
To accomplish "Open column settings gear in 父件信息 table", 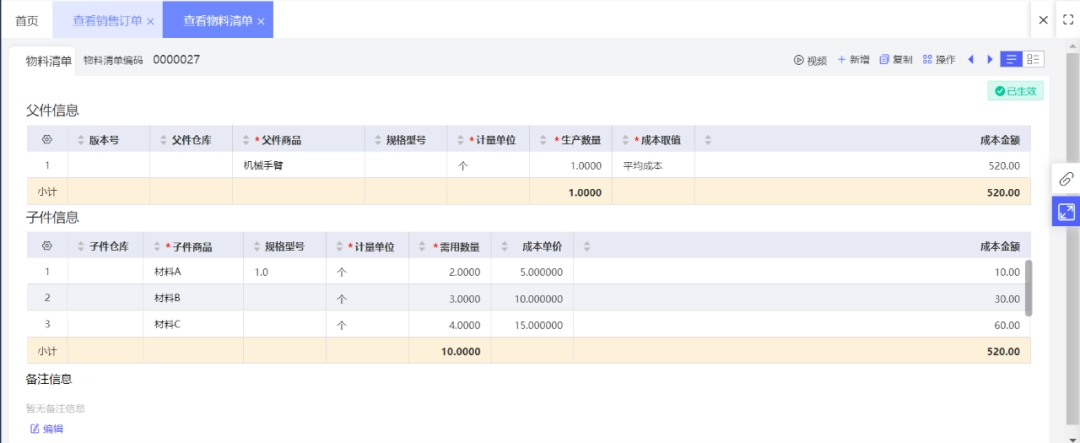I will click(x=47, y=140).
